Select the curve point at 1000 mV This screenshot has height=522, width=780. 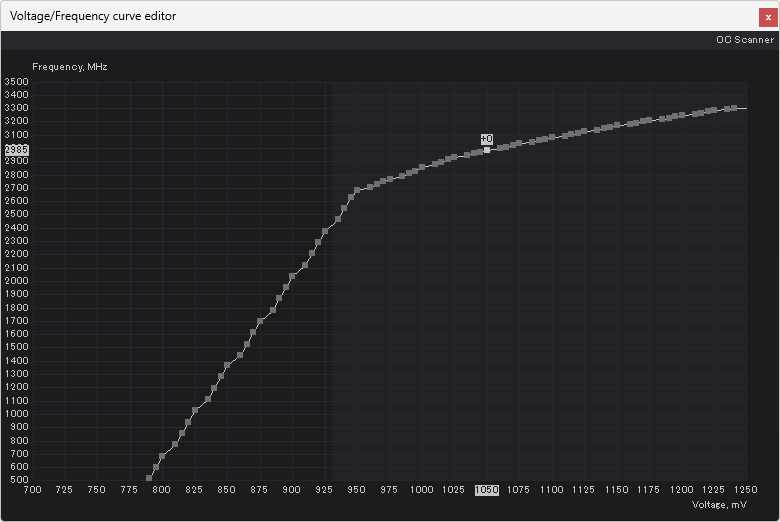tap(422, 167)
